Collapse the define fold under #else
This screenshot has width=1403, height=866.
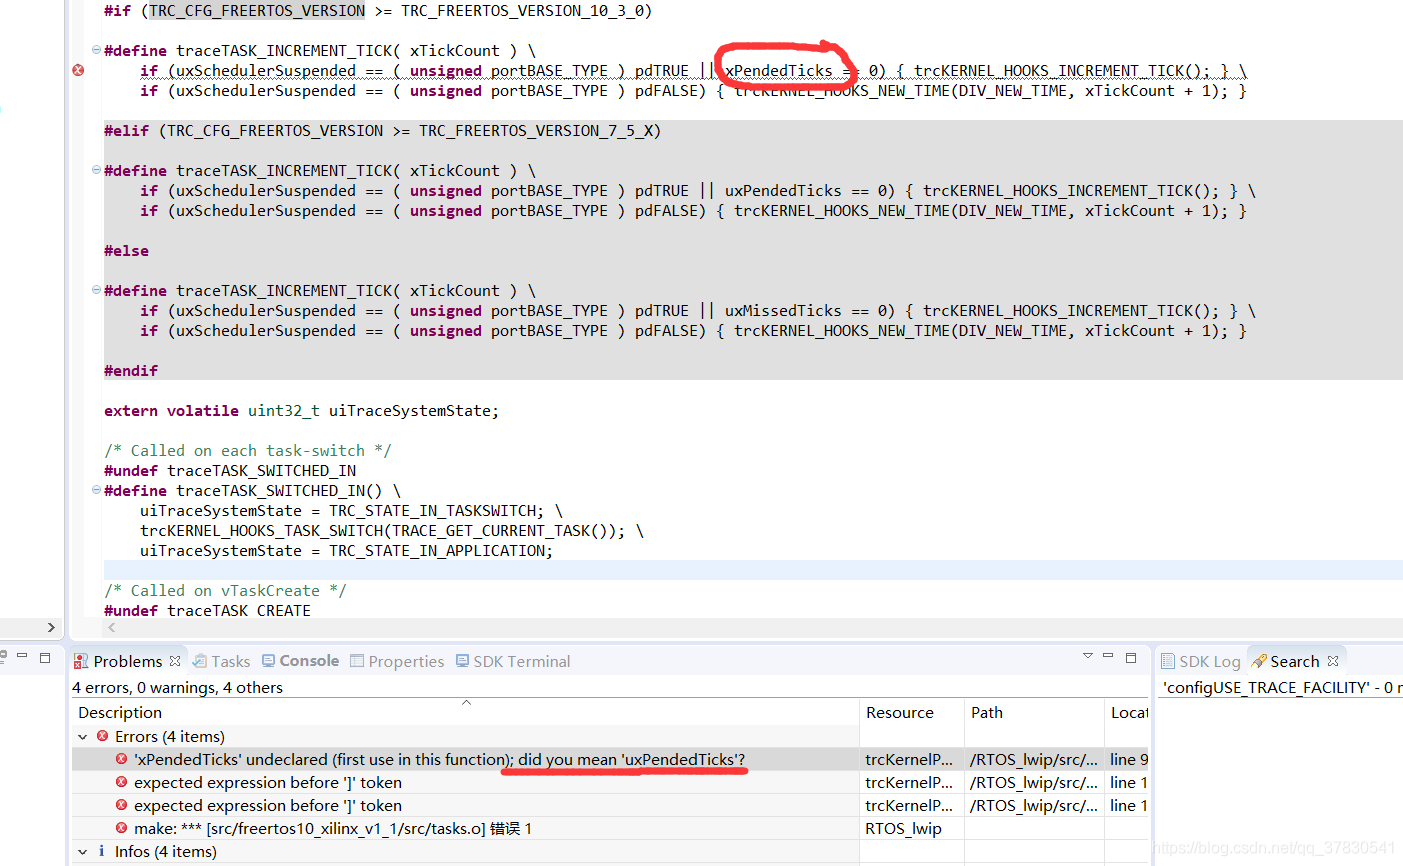click(x=96, y=289)
